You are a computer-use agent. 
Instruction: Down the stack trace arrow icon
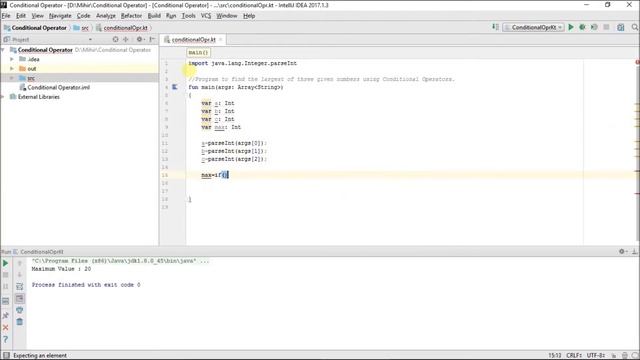pyautogui.click(x=19, y=275)
